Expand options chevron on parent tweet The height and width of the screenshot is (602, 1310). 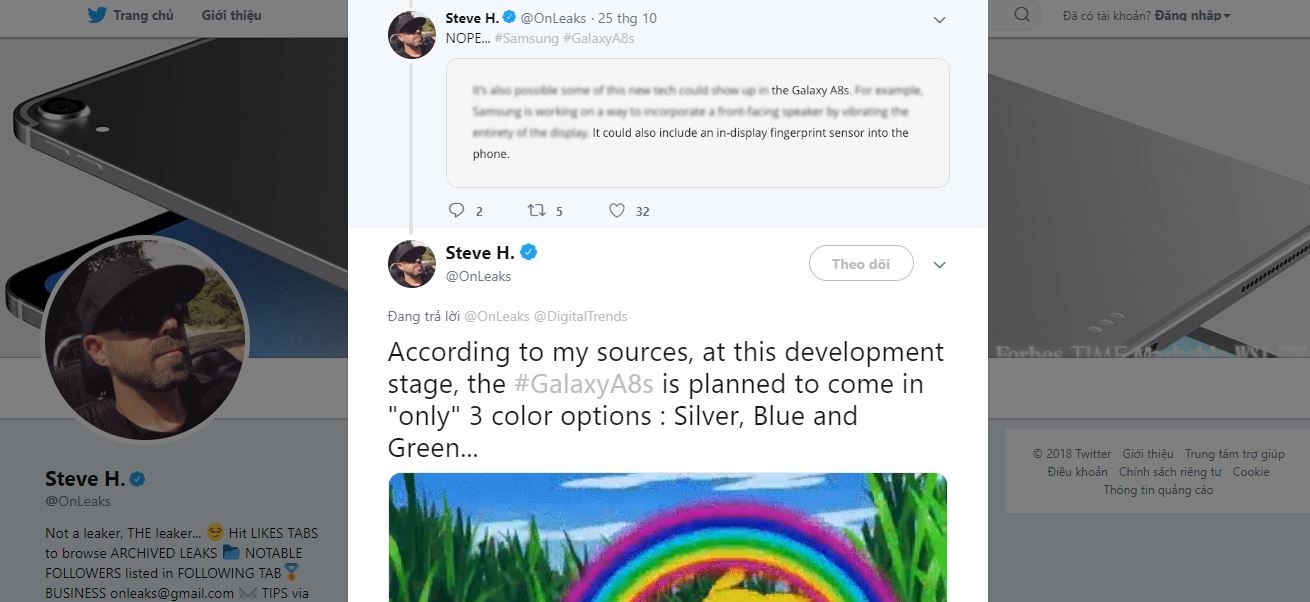[939, 19]
